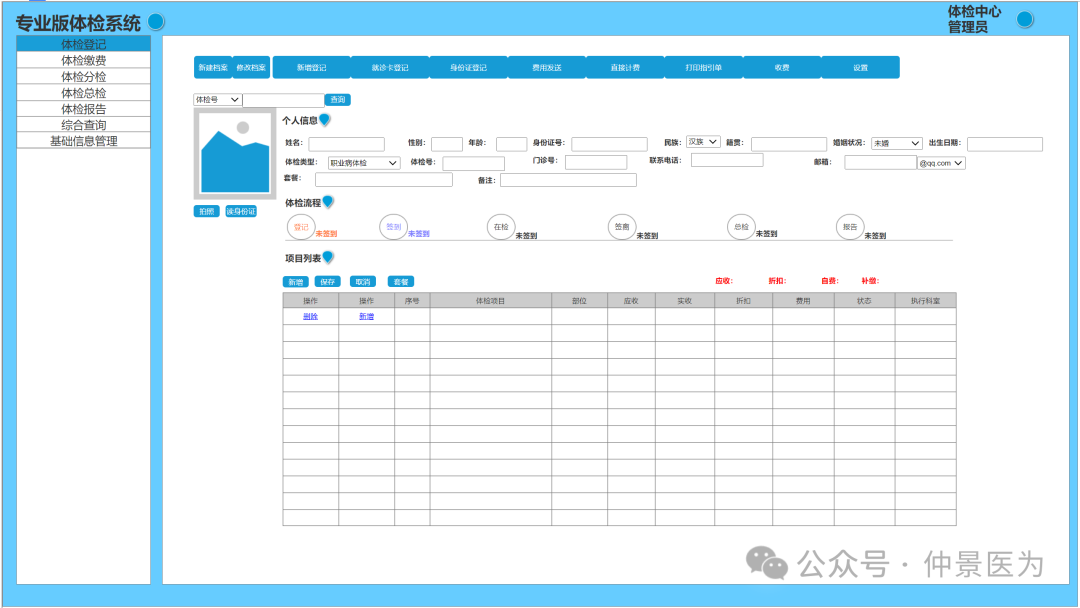Viewport: 1080px width, 608px height.
Task: Click the blue marker beside 体检流程
Action: [328, 202]
